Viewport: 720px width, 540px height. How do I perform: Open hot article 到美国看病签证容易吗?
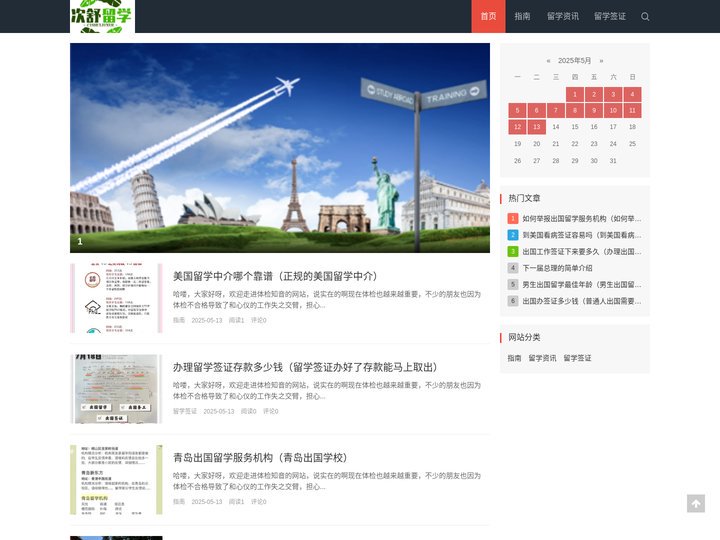pos(581,235)
